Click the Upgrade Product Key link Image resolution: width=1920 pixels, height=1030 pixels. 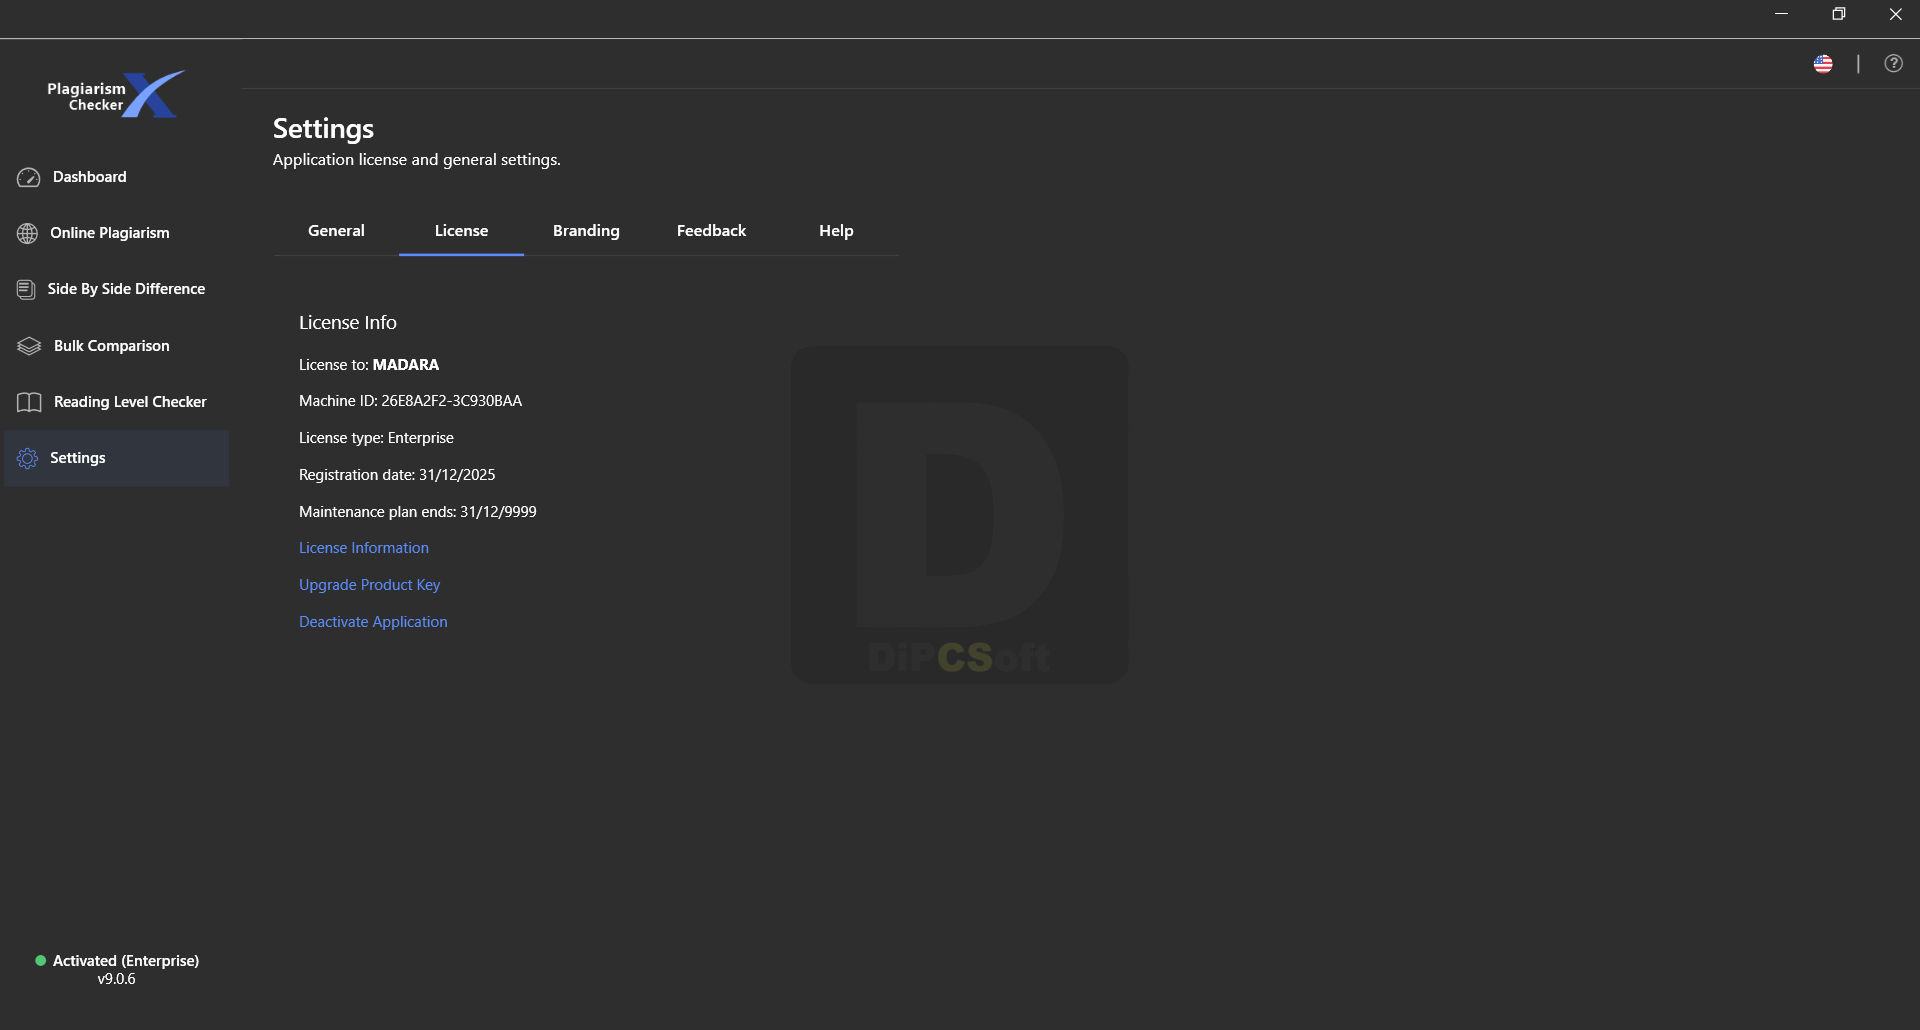pyautogui.click(x=369, y=585)
